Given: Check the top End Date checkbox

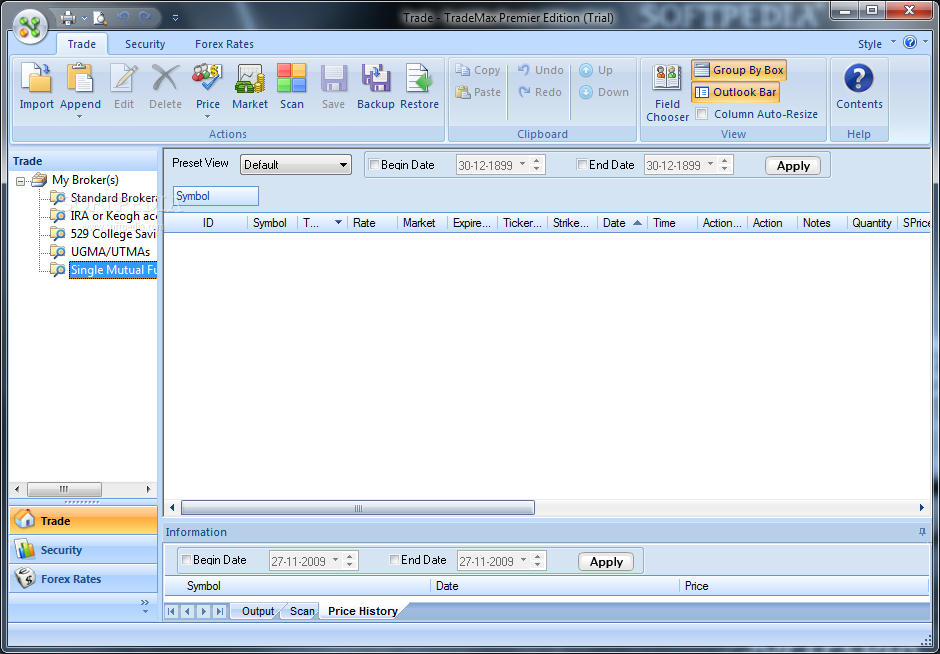Looking at the screenshot, I should coord(582,164).
